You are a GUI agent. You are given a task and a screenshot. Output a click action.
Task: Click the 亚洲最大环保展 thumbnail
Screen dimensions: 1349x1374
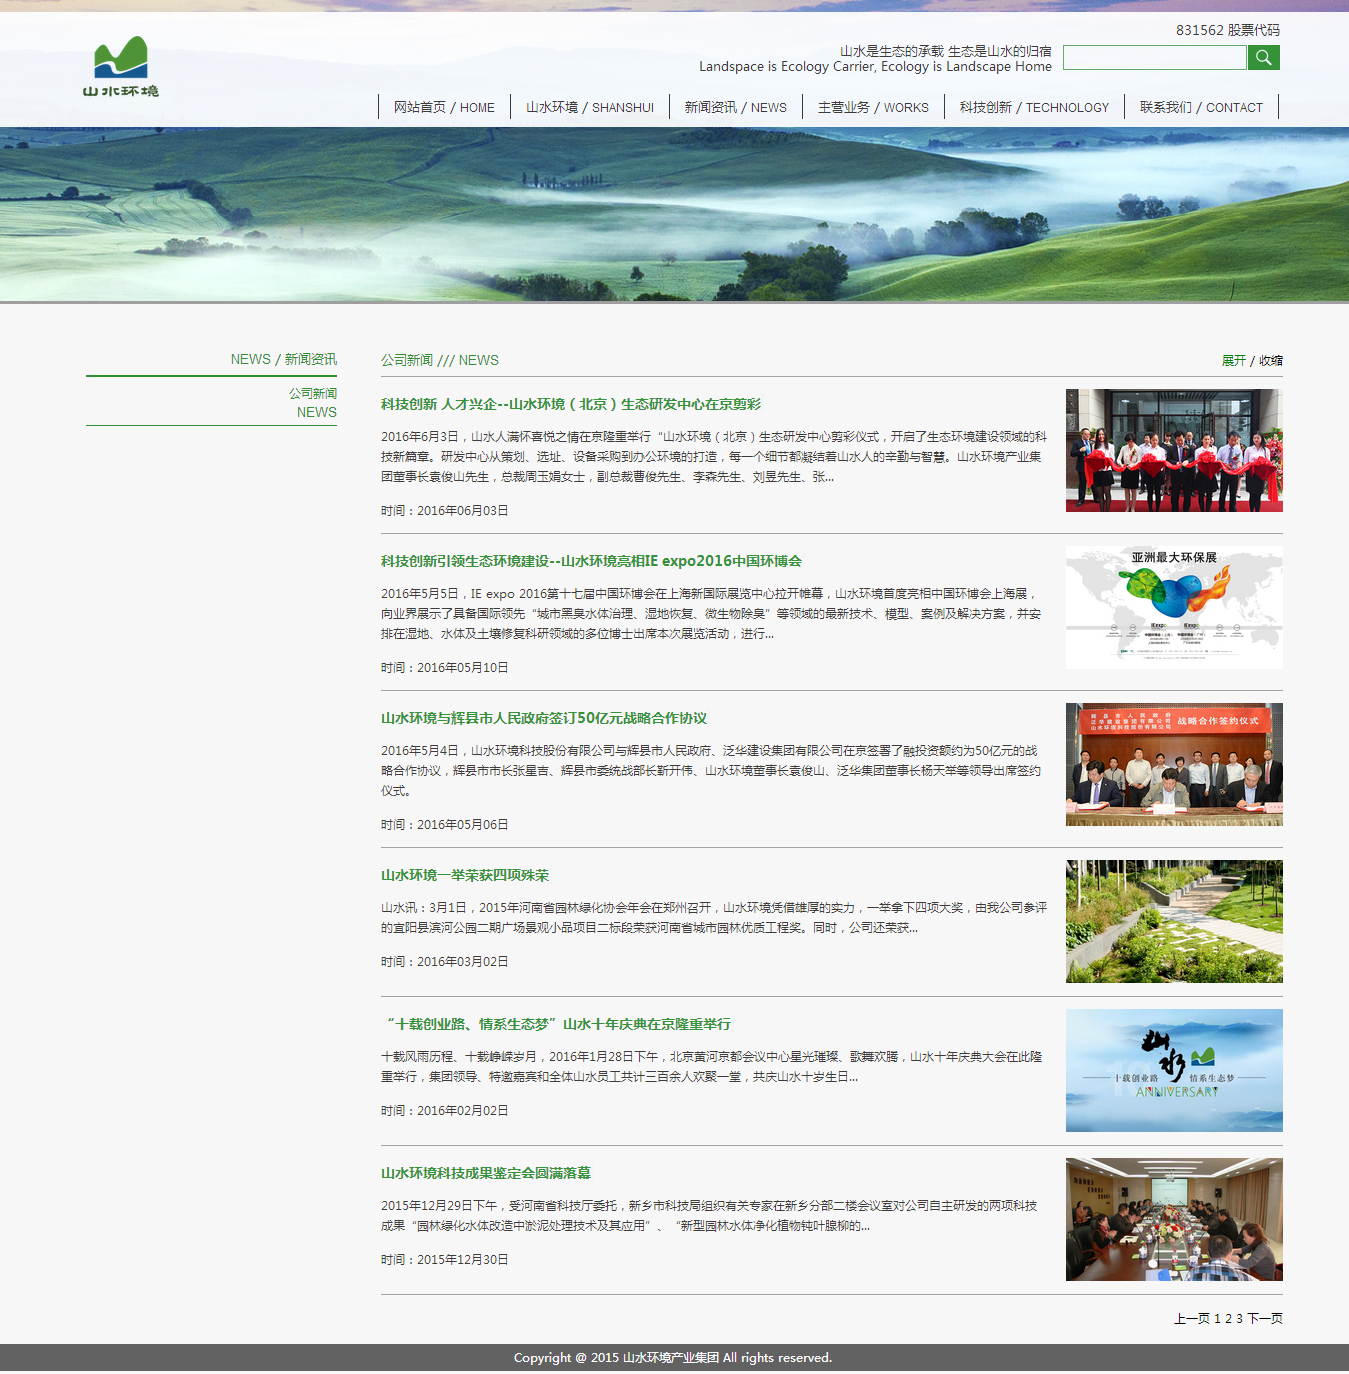coord(1174,607)
